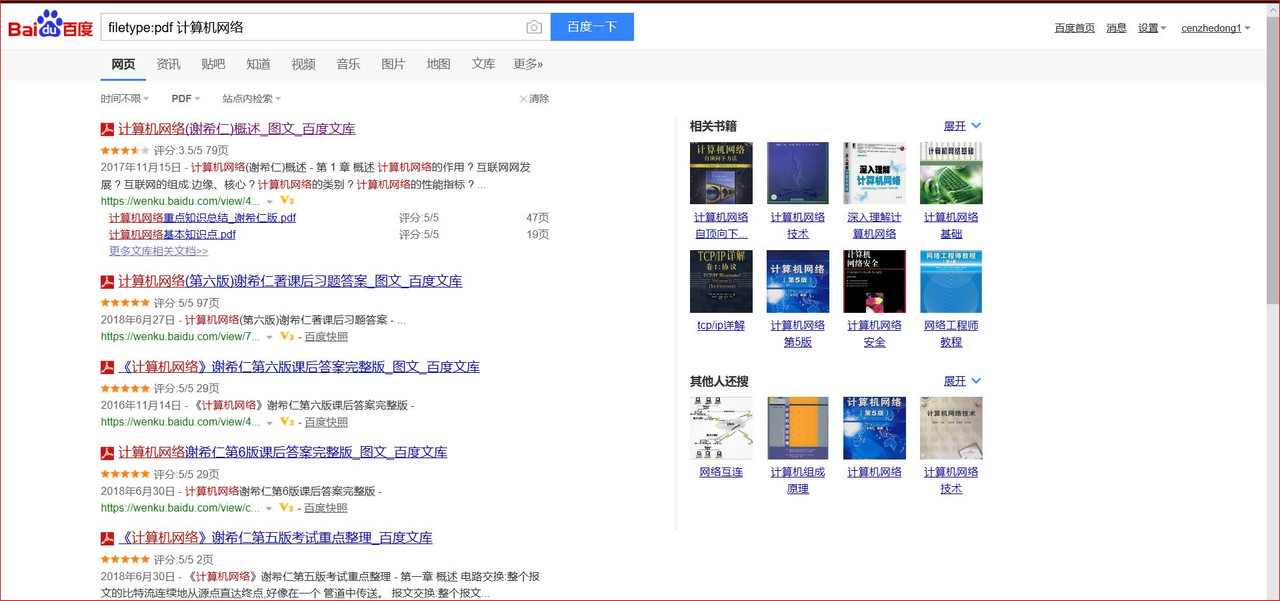Click 更多文库相关文档>> link
1280x601 pixels.
[158, 251]
